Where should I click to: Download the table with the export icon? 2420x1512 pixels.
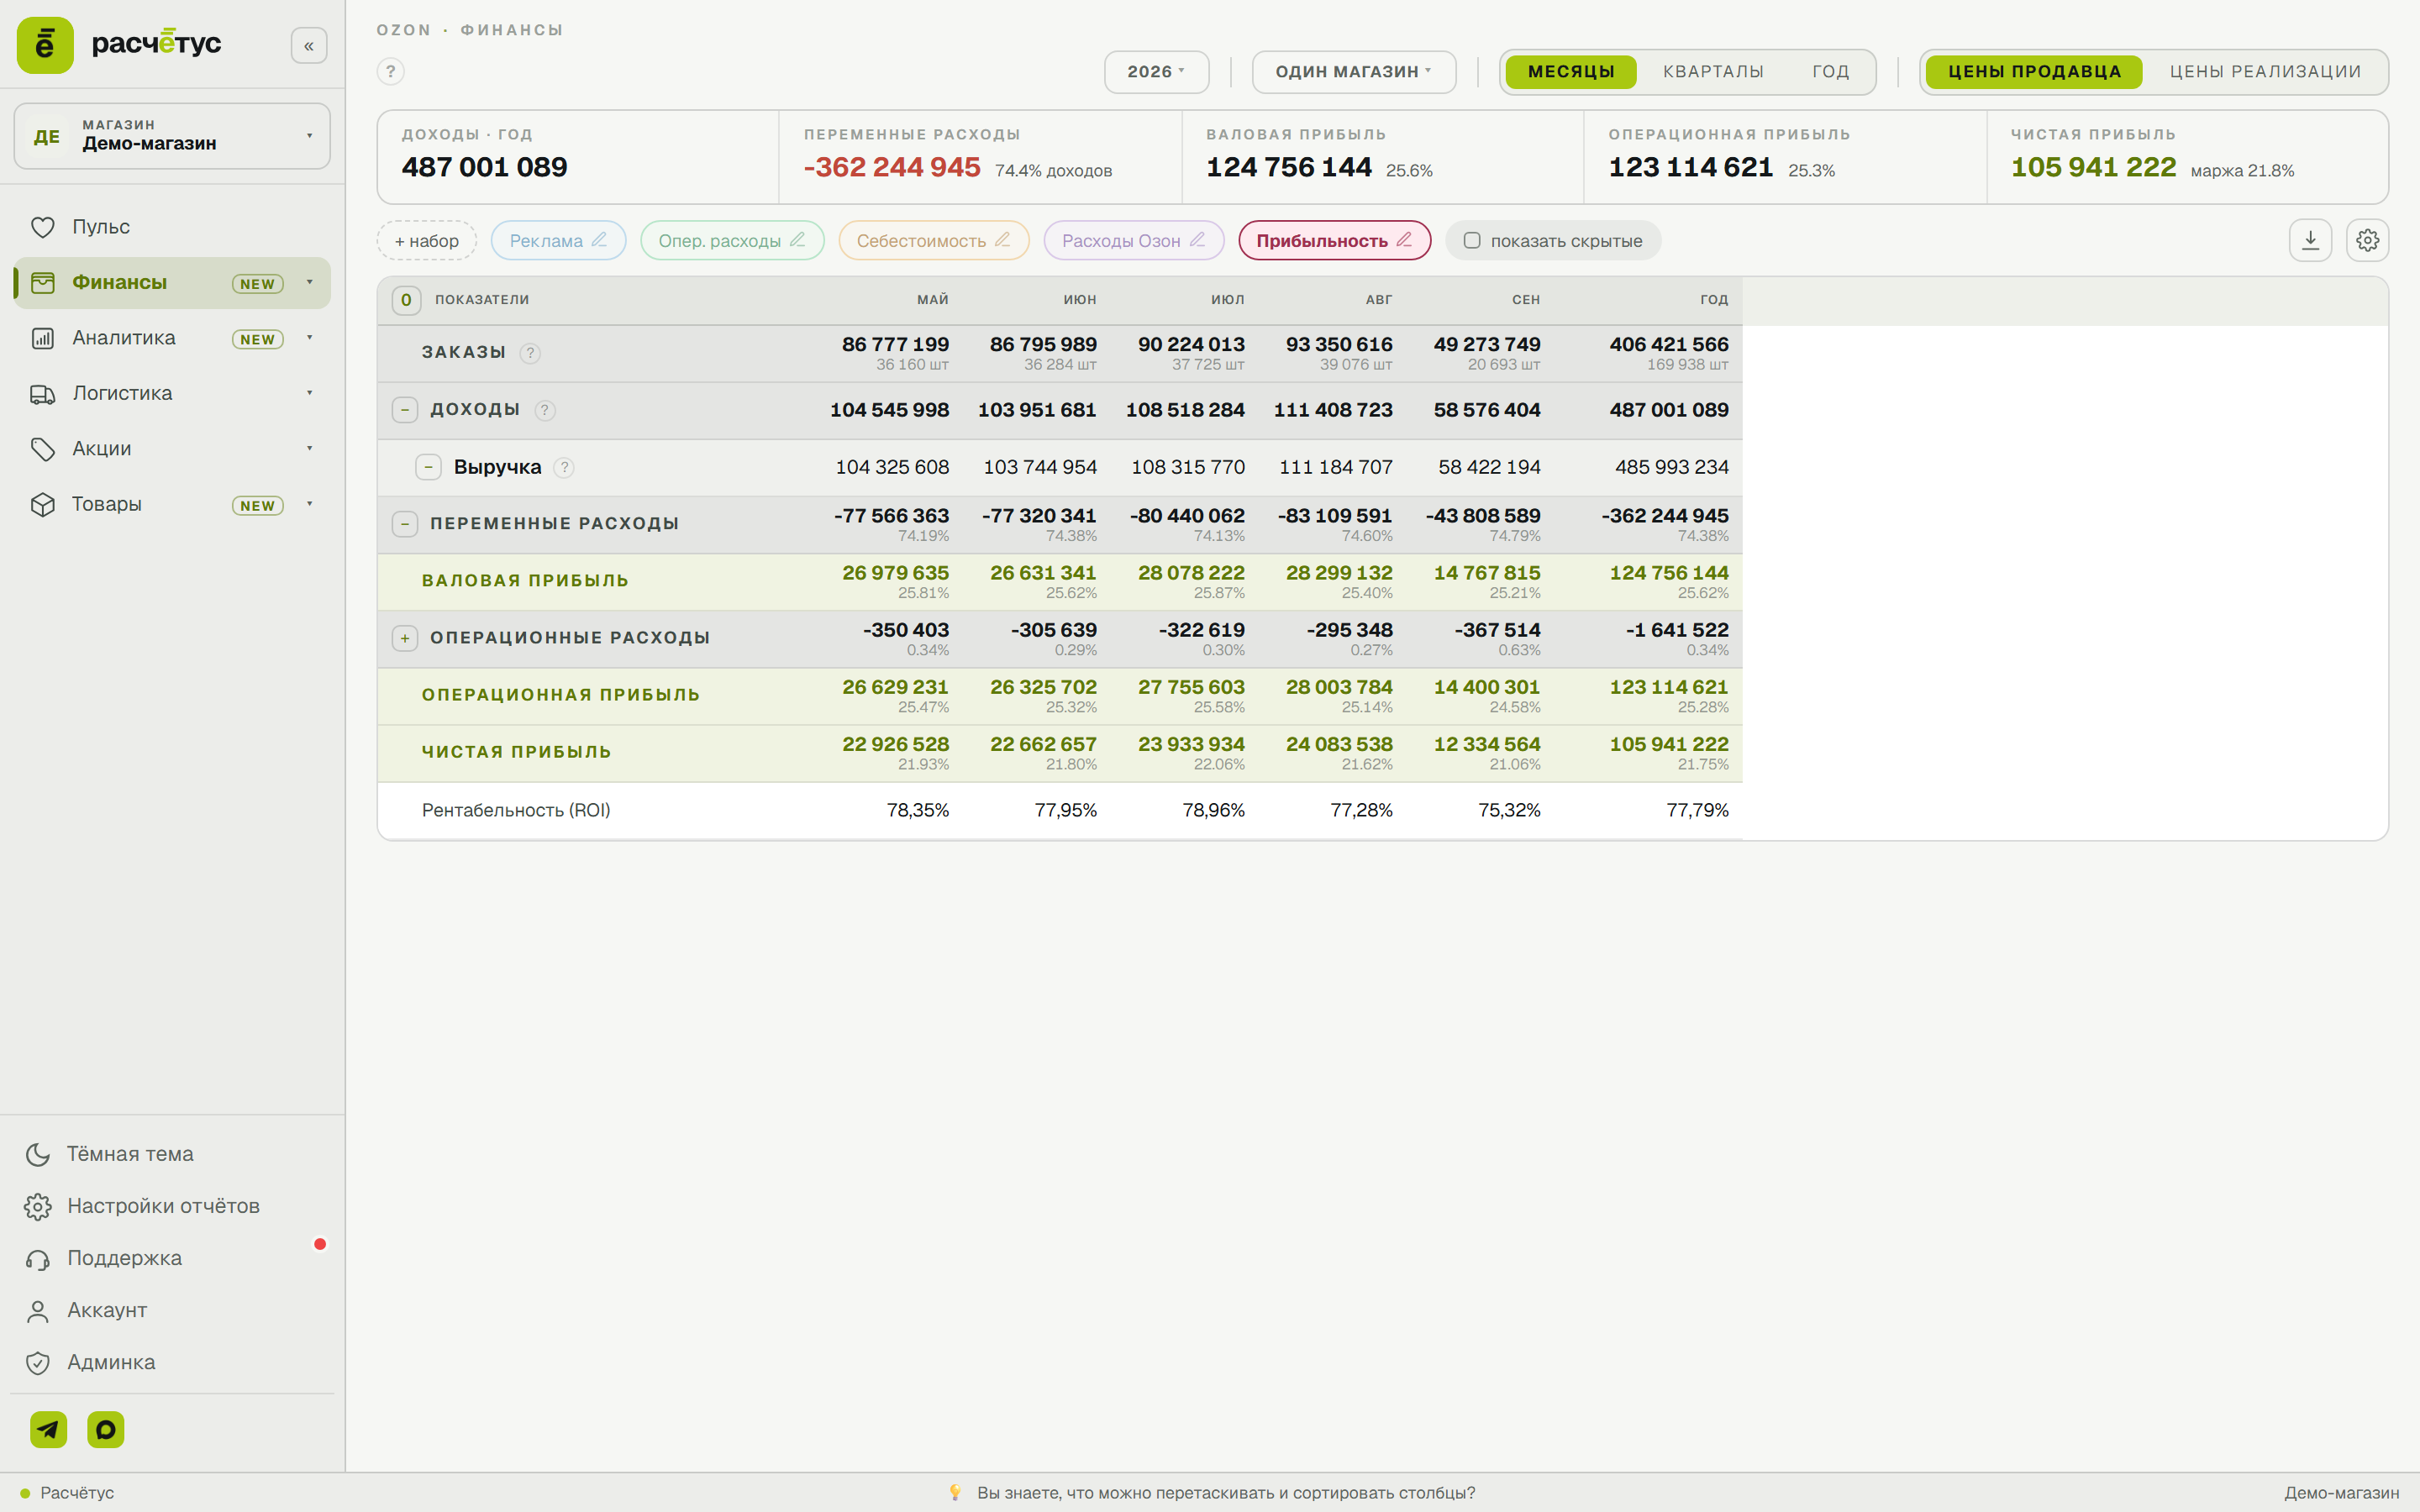point(2310,240)
